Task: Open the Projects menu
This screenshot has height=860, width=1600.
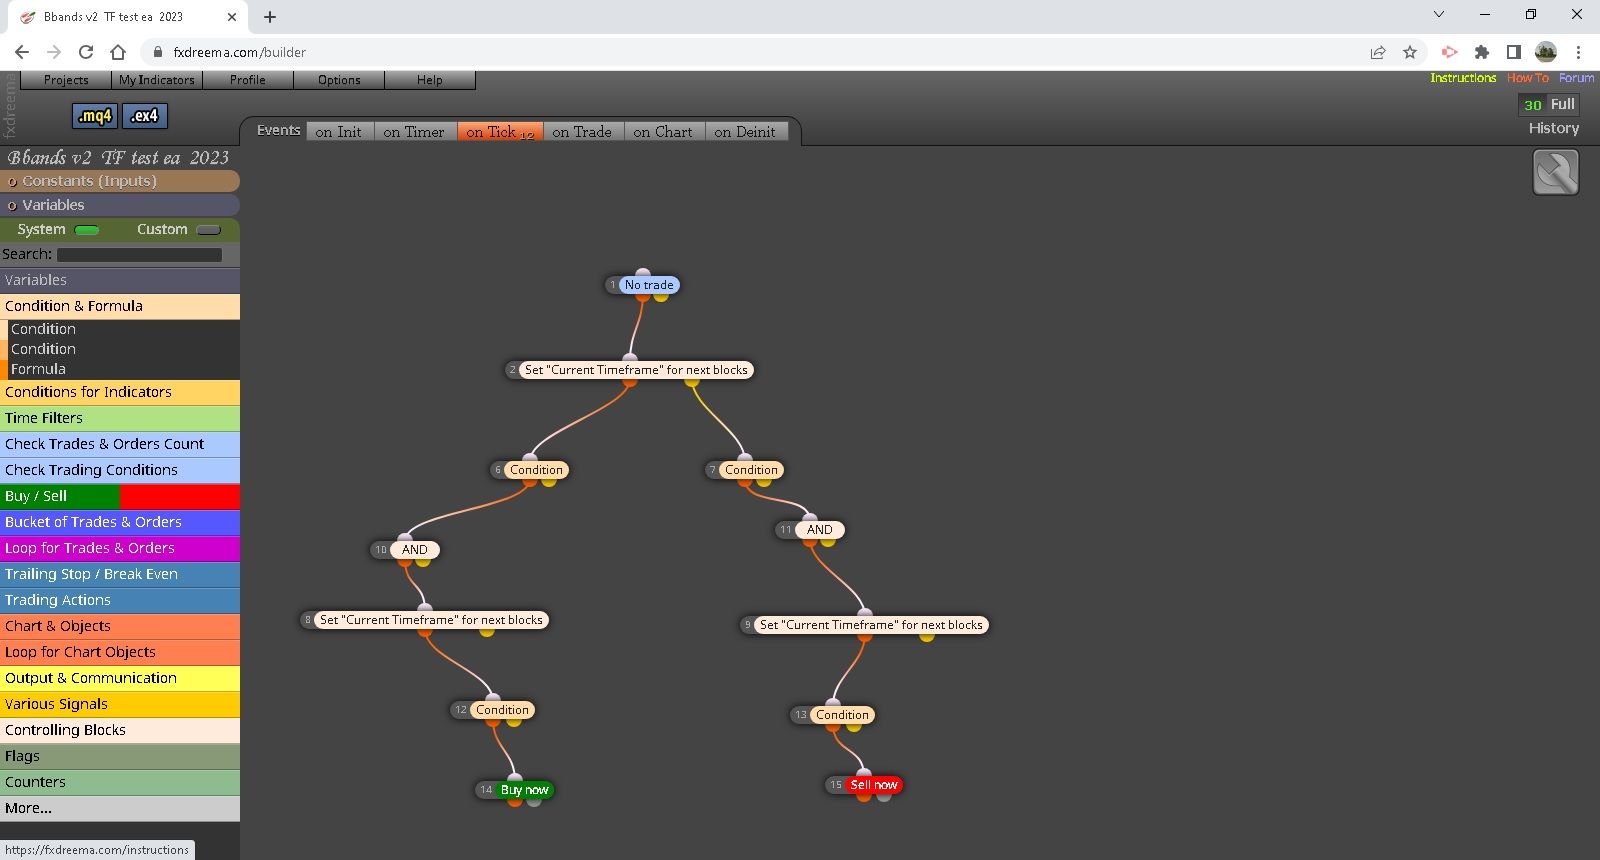Action: pos(66,80)
